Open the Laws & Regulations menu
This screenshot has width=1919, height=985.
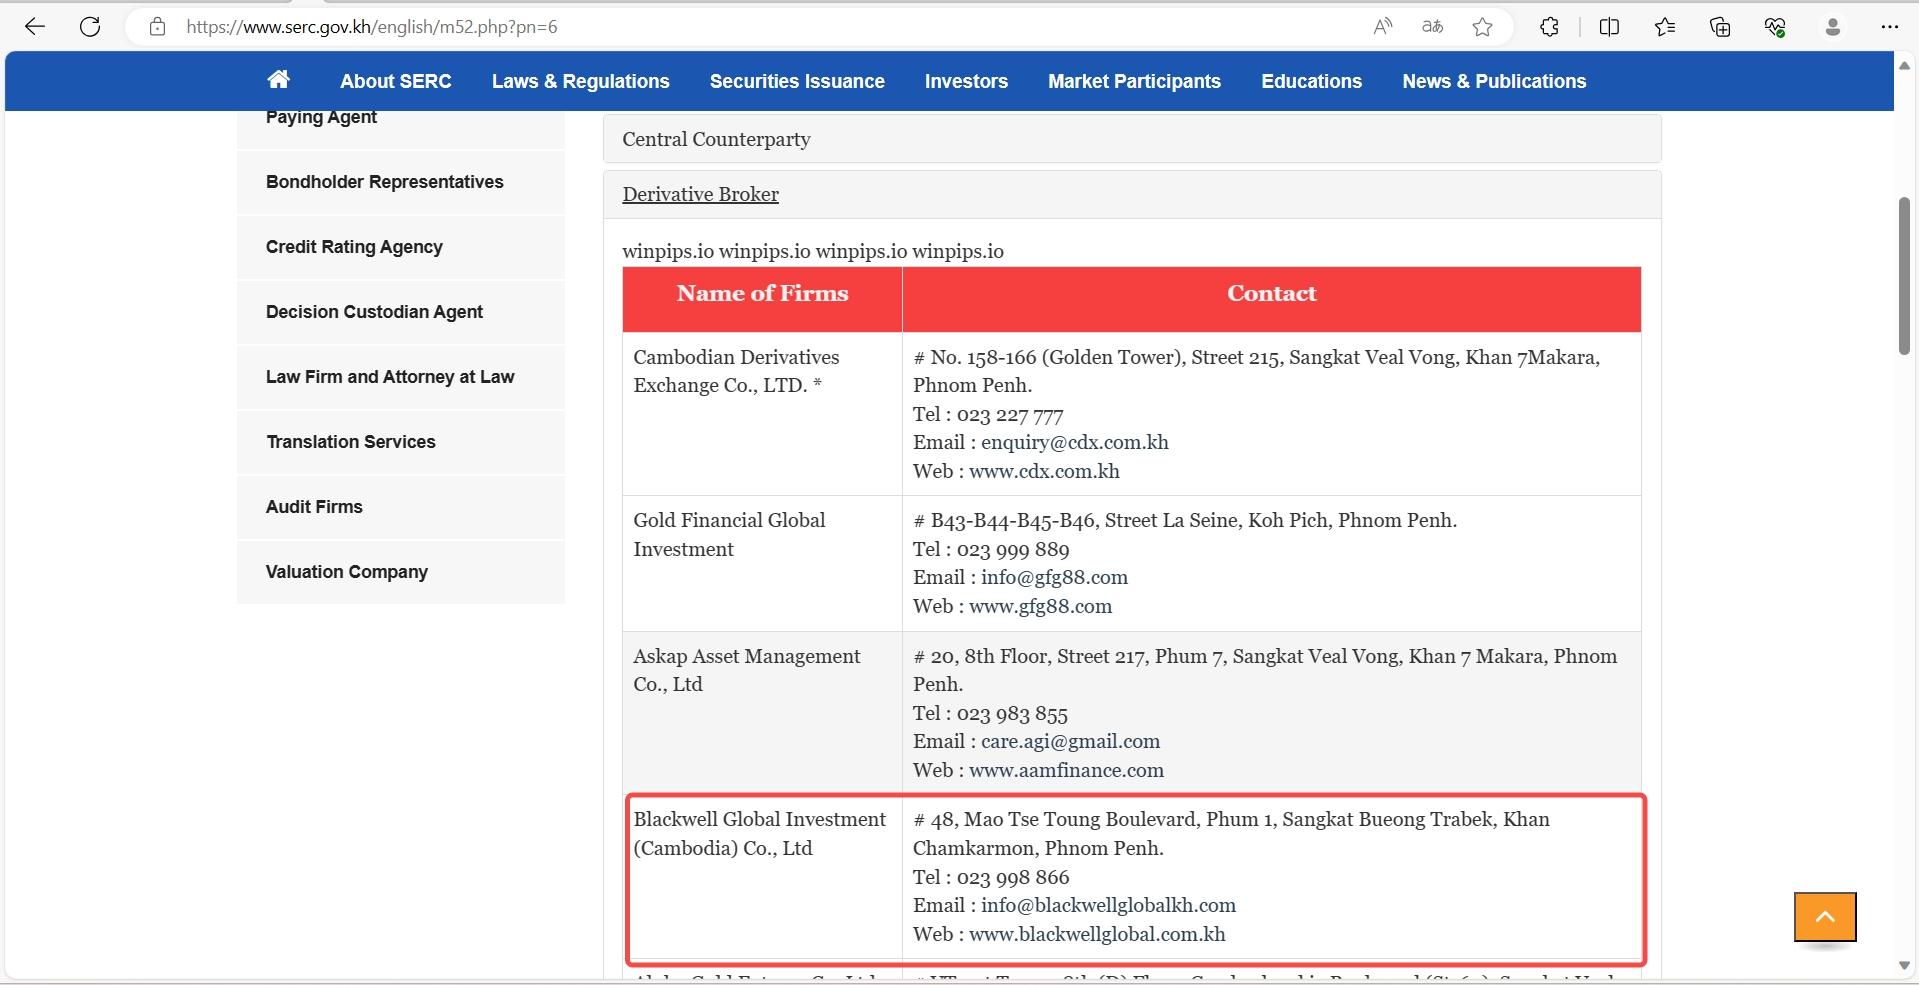click(581, 81)
